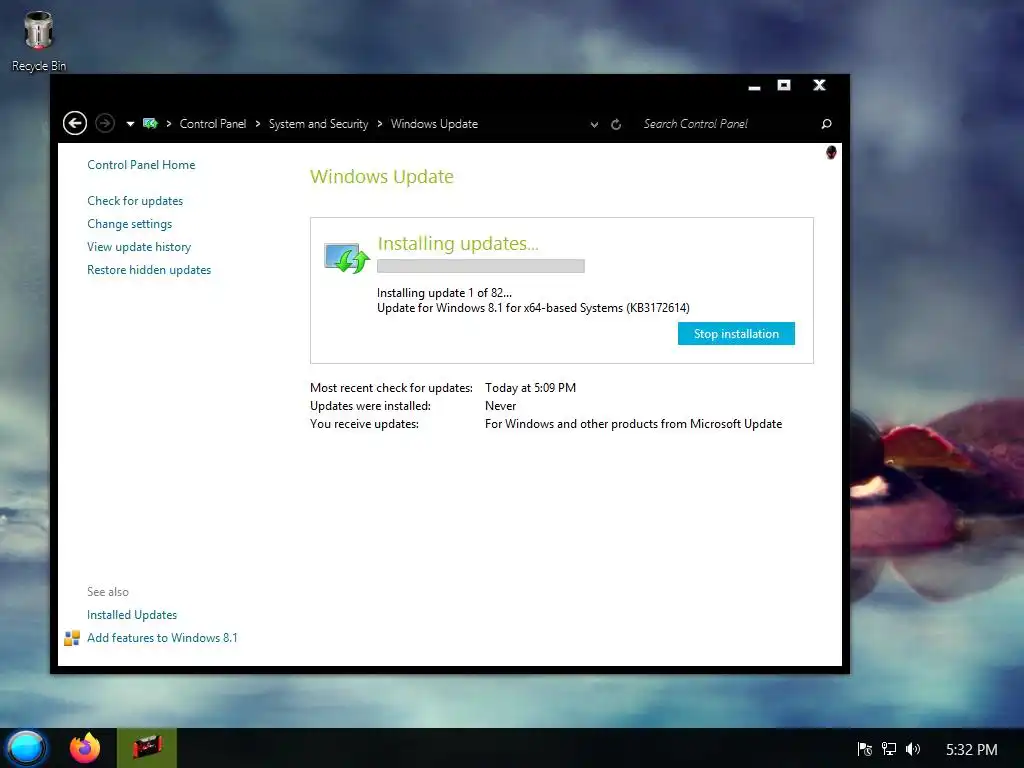The height and width of the screenshot is (768, 1024).
Task: Click Restore hidden updates
Action: pos(149,270)
